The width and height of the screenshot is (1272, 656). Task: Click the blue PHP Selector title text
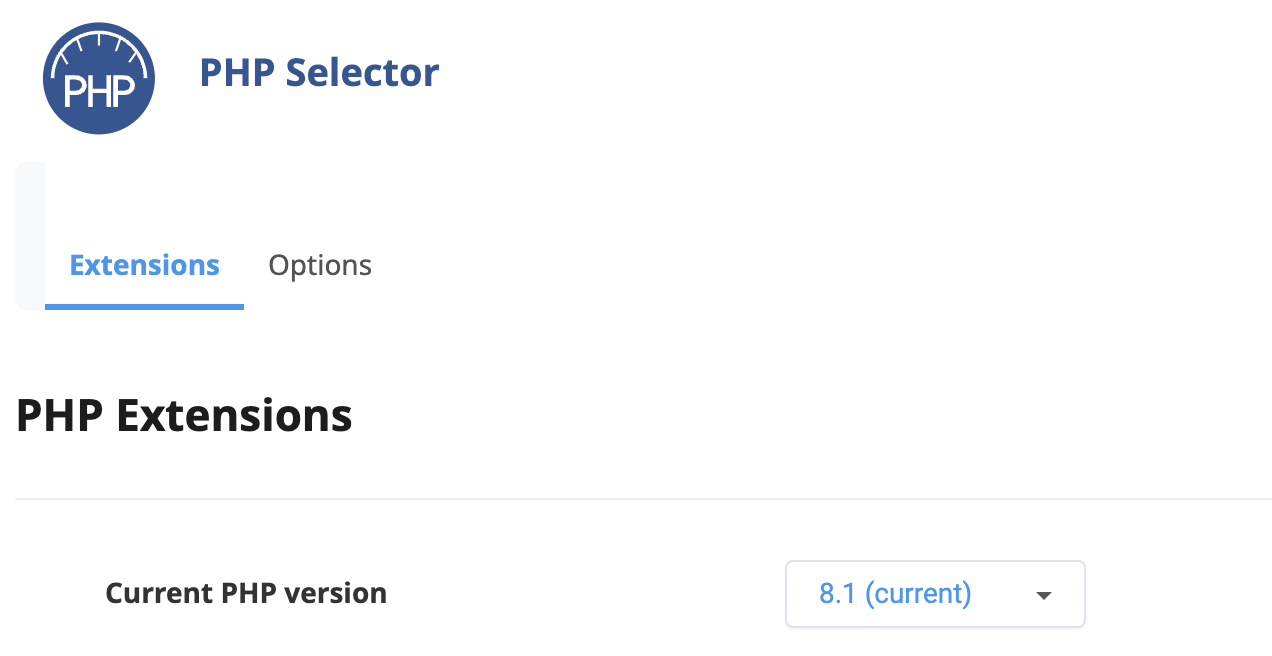point(319,72)
